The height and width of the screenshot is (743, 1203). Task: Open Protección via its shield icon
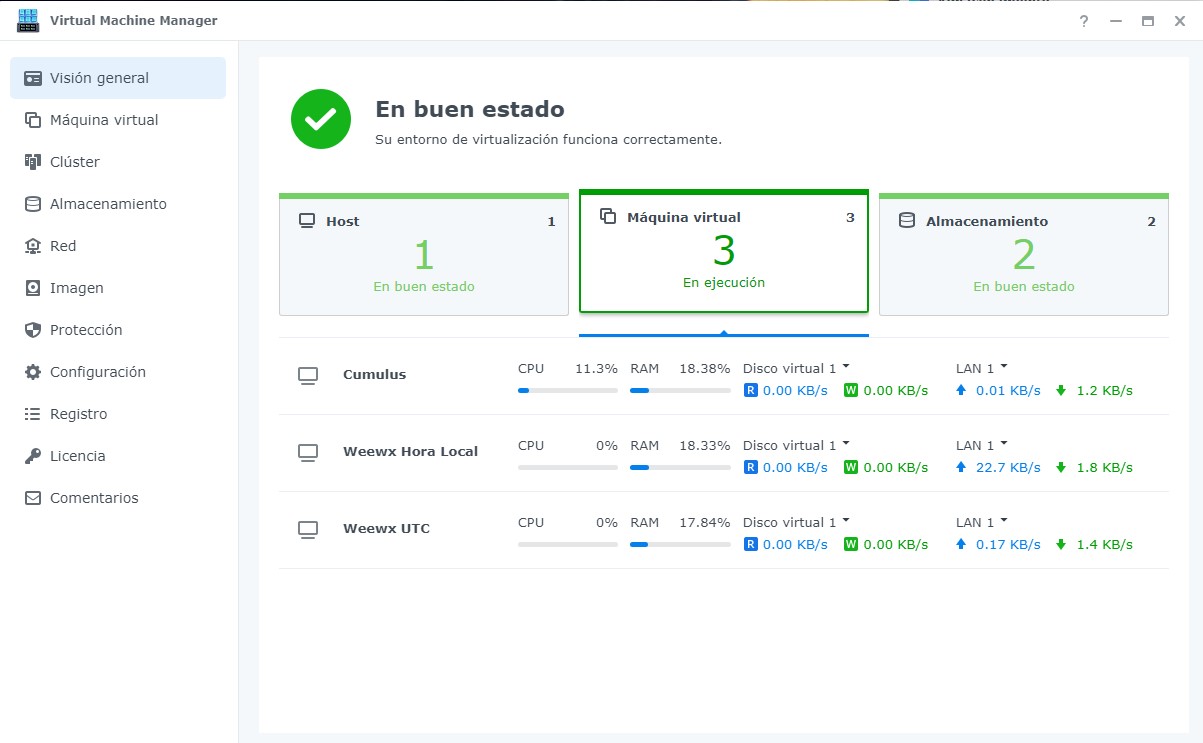point(33,330)
